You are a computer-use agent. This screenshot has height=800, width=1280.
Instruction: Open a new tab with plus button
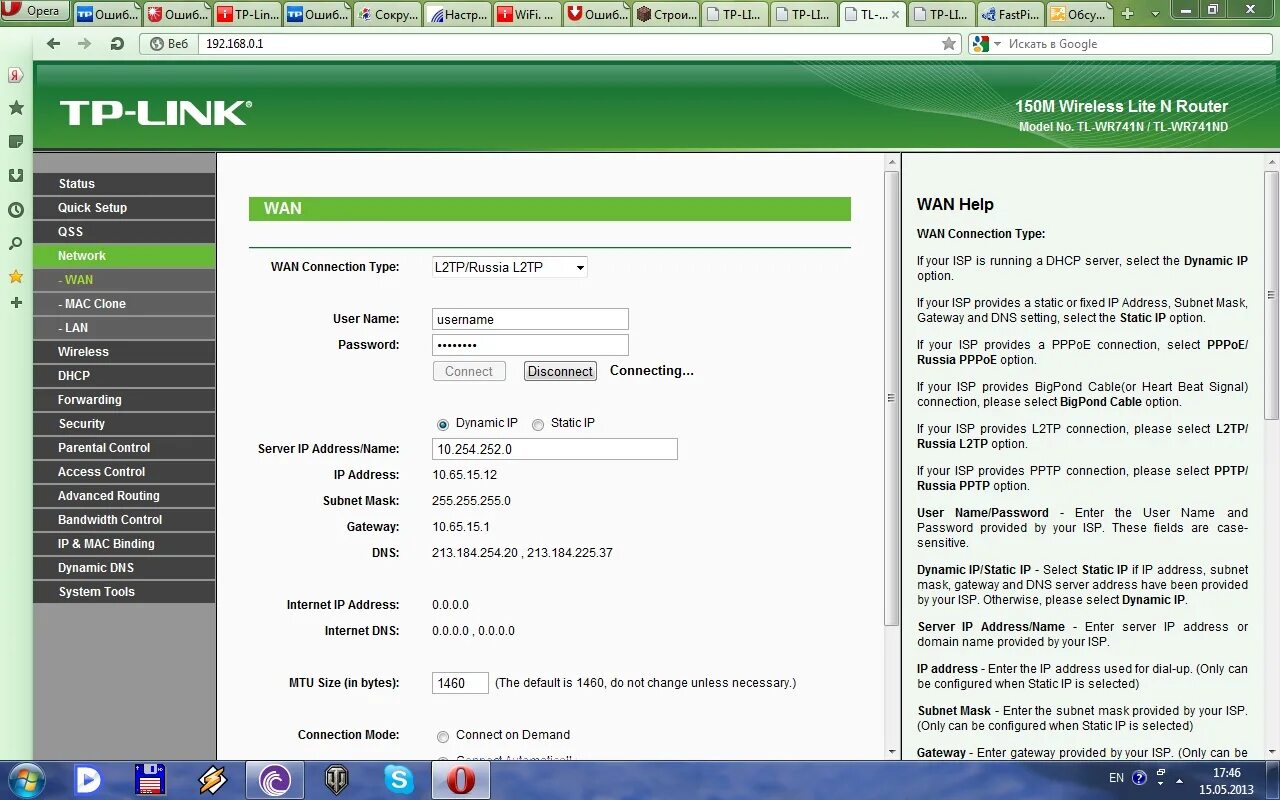click(x=1128, y=14)
